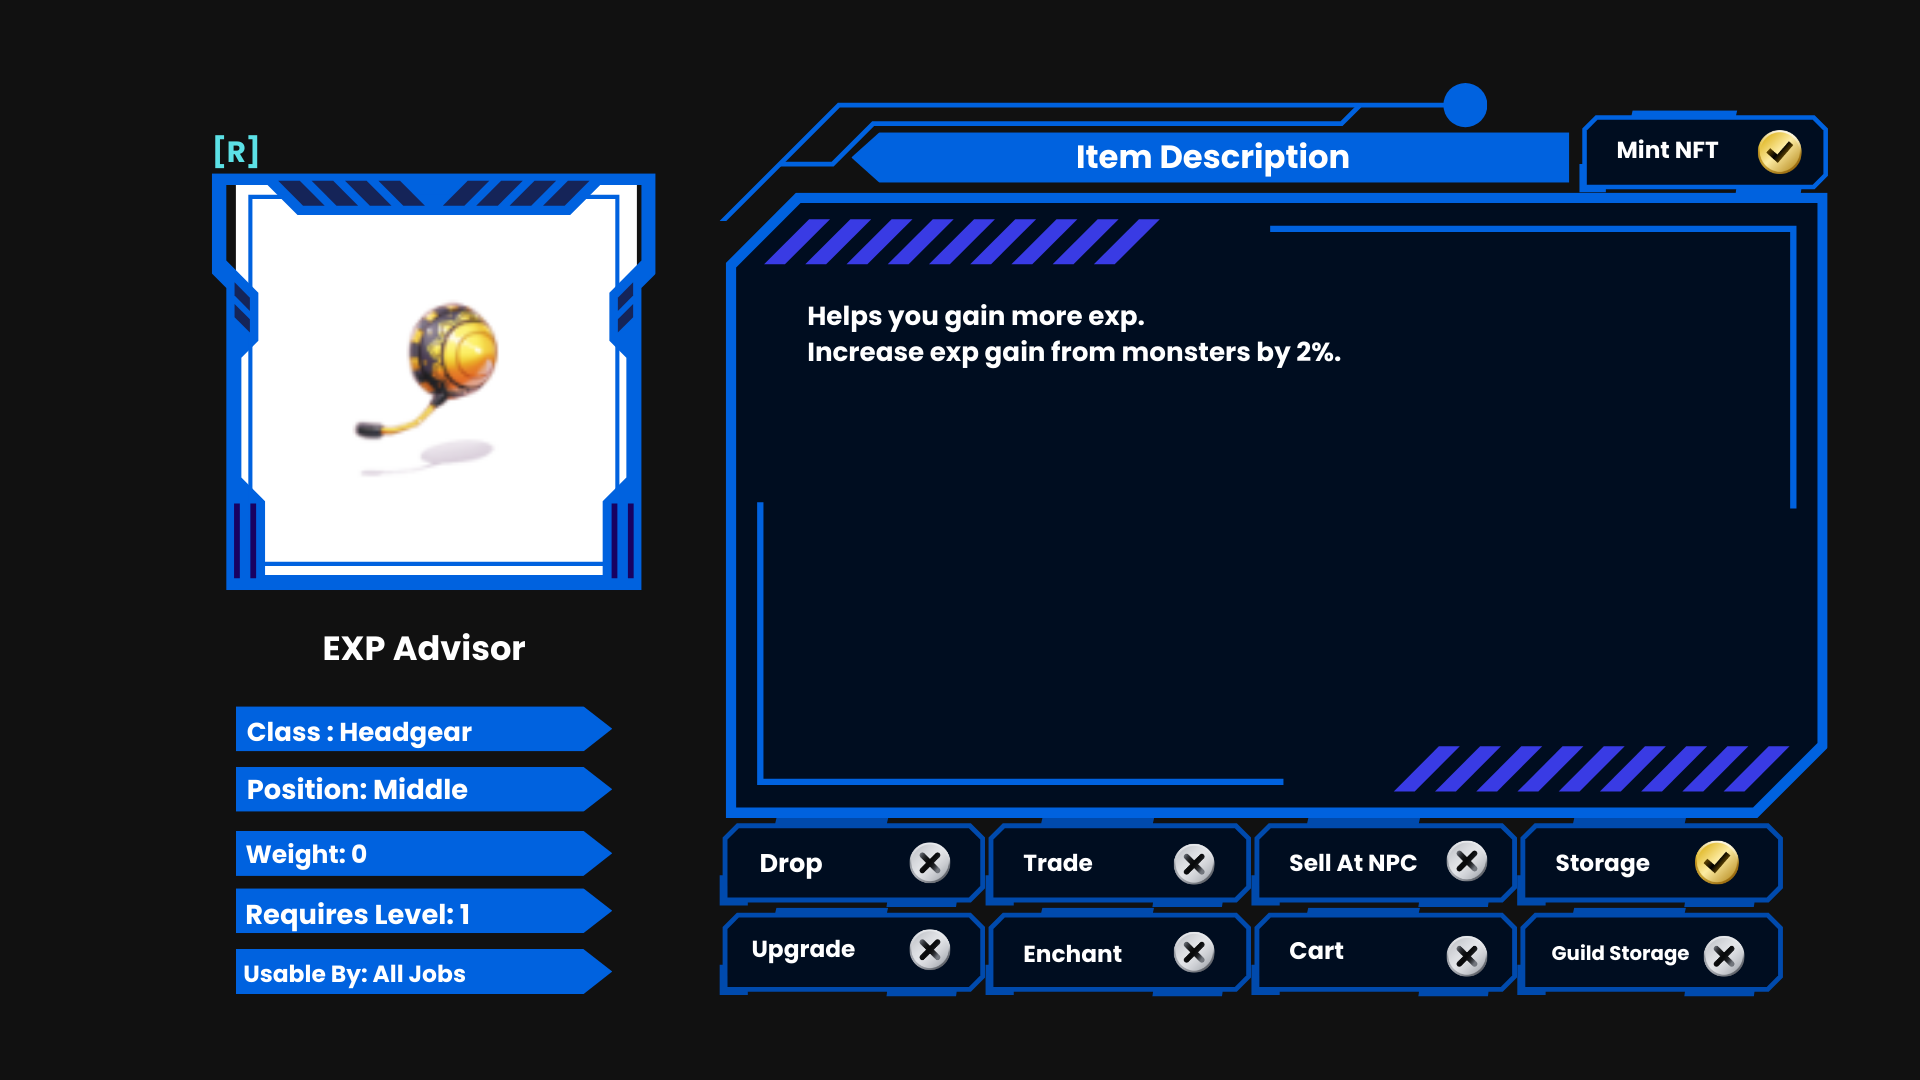Click the Trade disabled X icon
The image size is (1920, 1080).
point(1194,863)
